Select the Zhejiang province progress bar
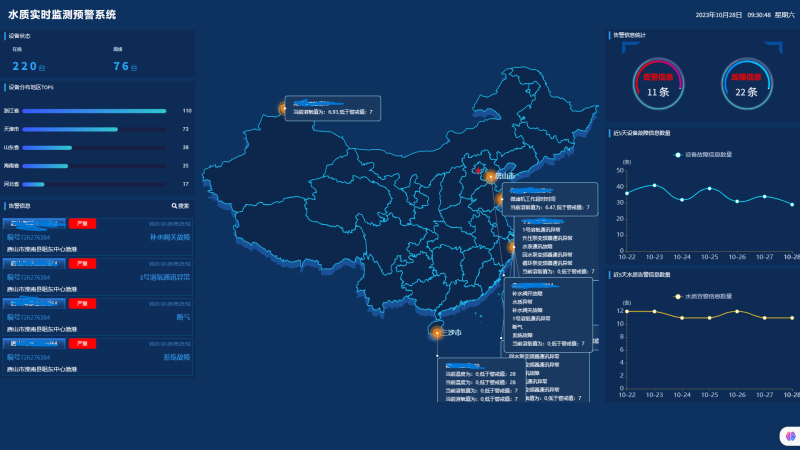Viewport: 800px width, 450px height. [94, 111]
